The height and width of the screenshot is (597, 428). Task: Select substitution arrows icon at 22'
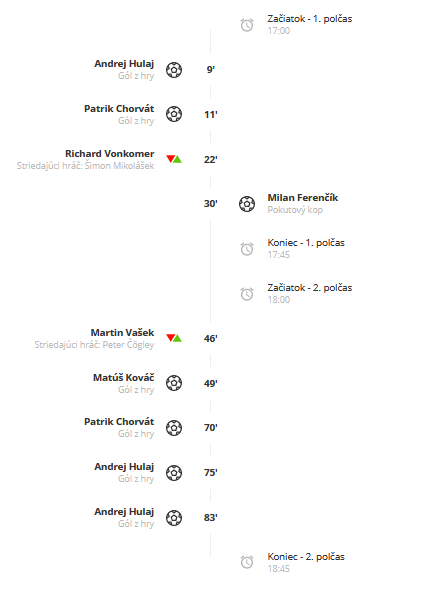[x=174, y=159]
